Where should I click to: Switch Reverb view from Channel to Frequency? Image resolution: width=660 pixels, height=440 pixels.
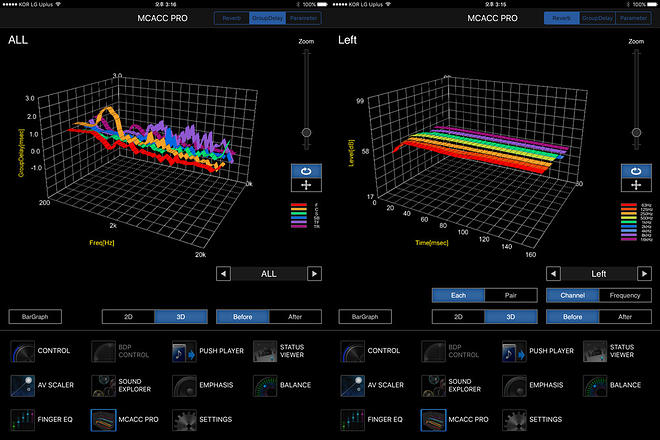pos(623,296)
